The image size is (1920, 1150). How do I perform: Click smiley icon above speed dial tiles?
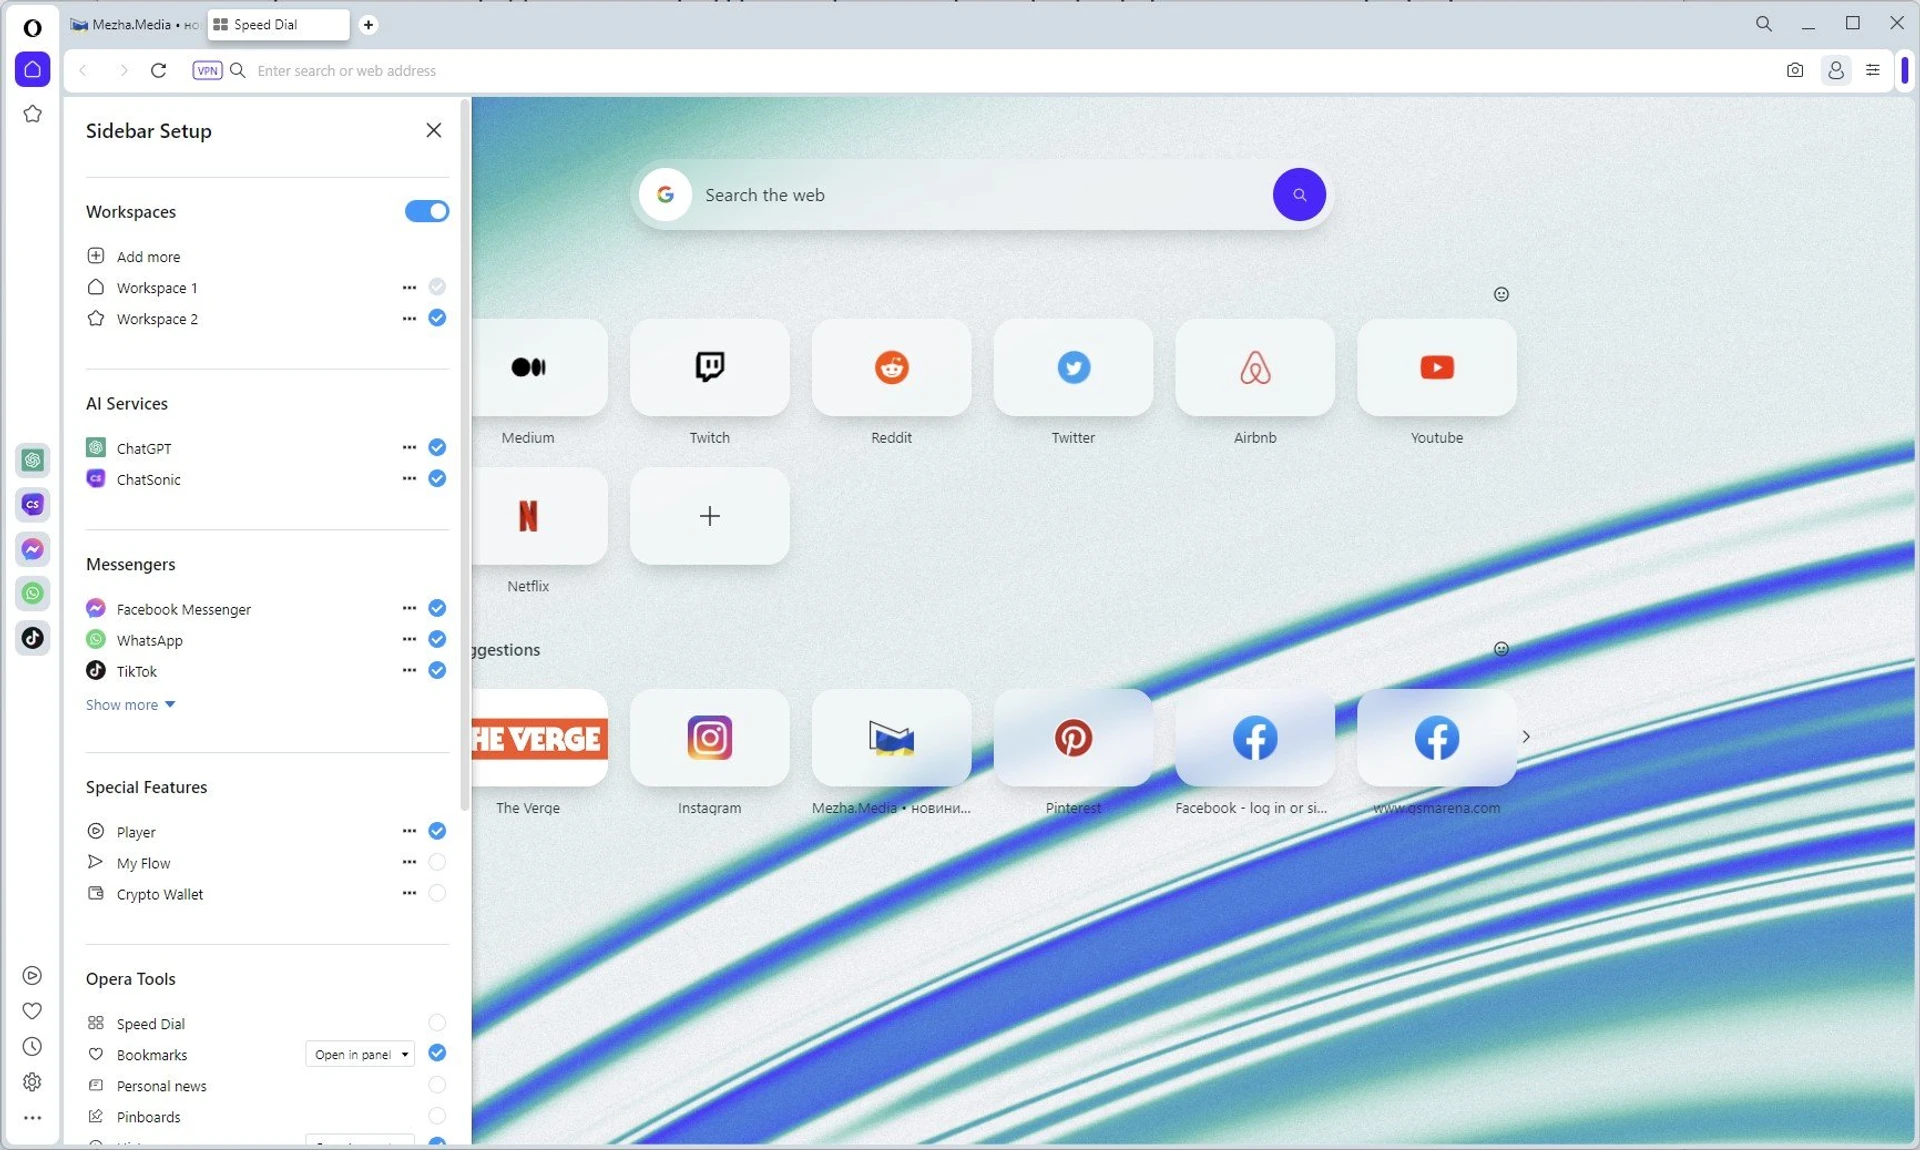1501,294
